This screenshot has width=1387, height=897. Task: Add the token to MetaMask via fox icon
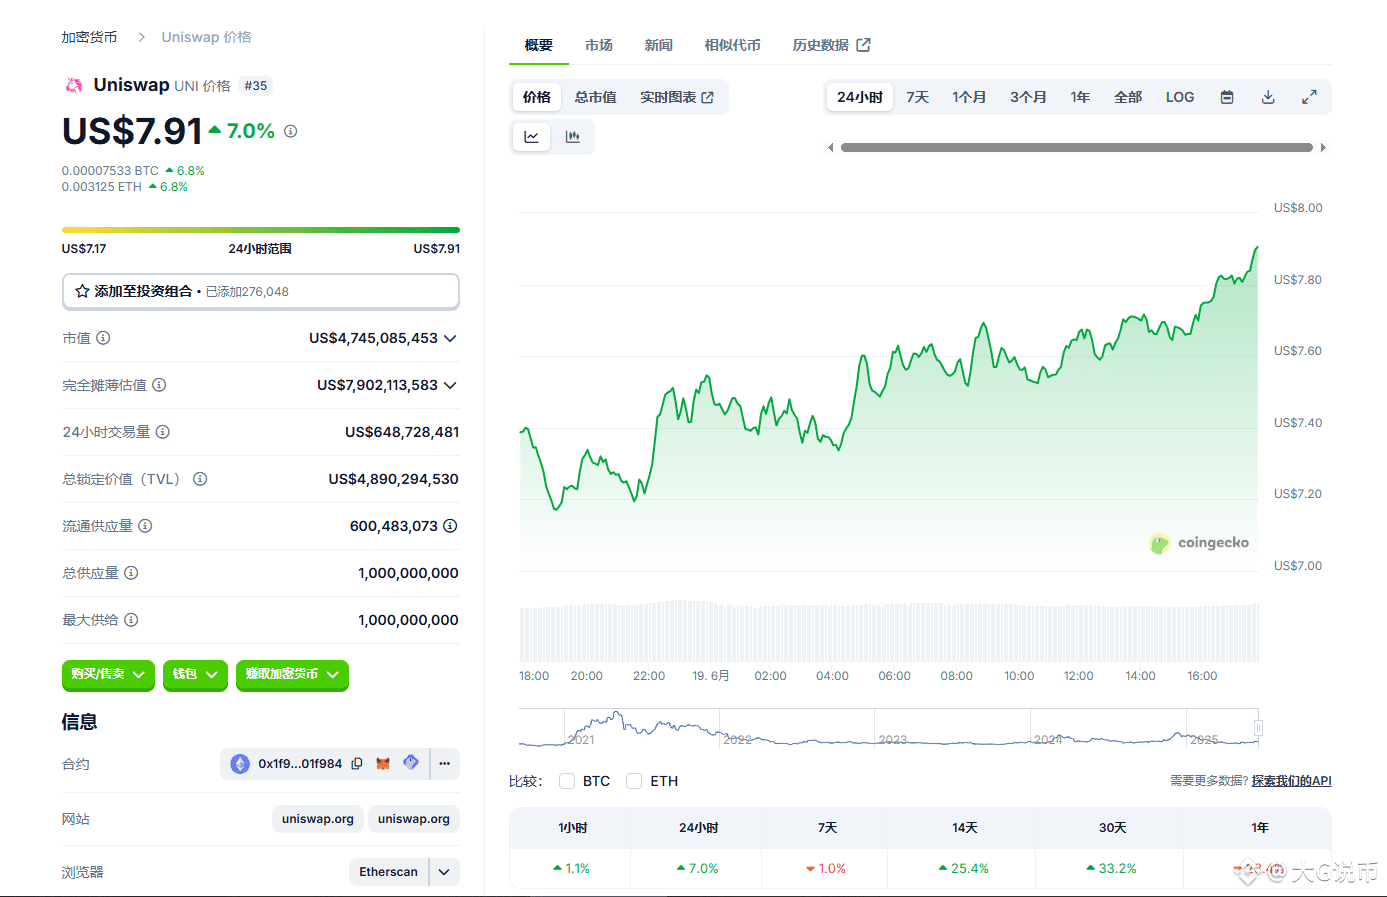click(x=383, y=764)
